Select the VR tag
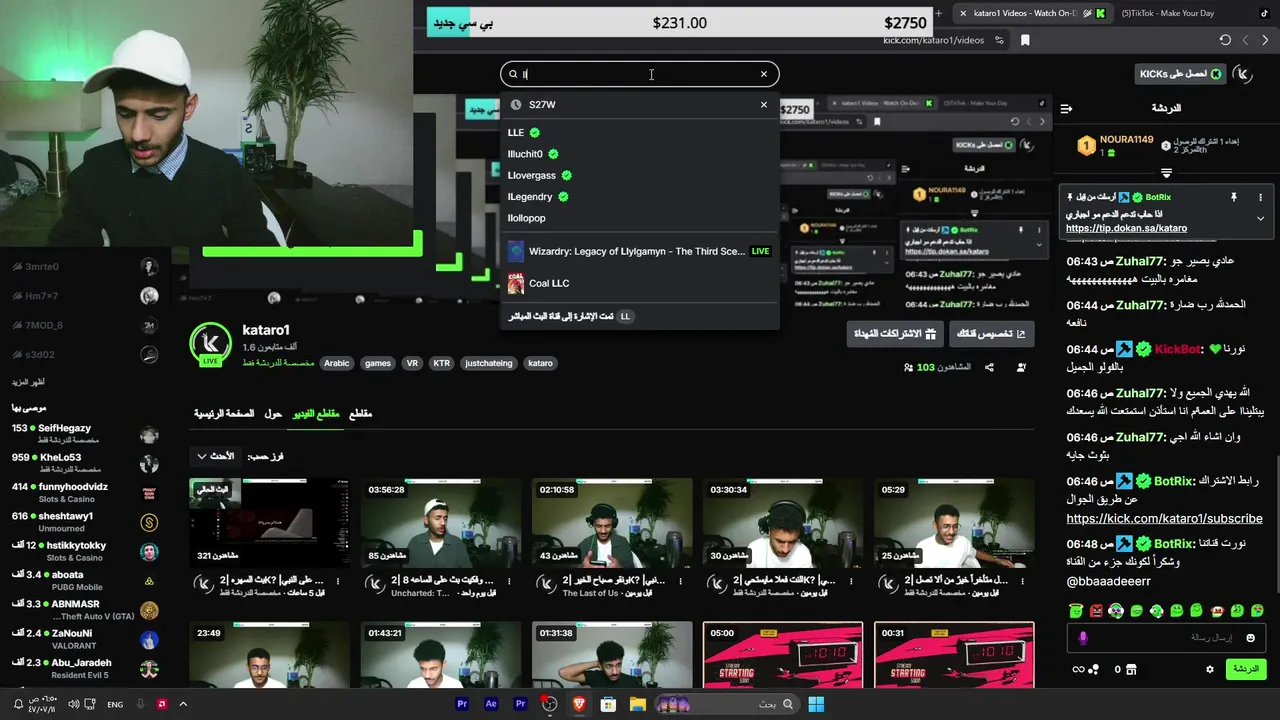 tap(412, 363)
